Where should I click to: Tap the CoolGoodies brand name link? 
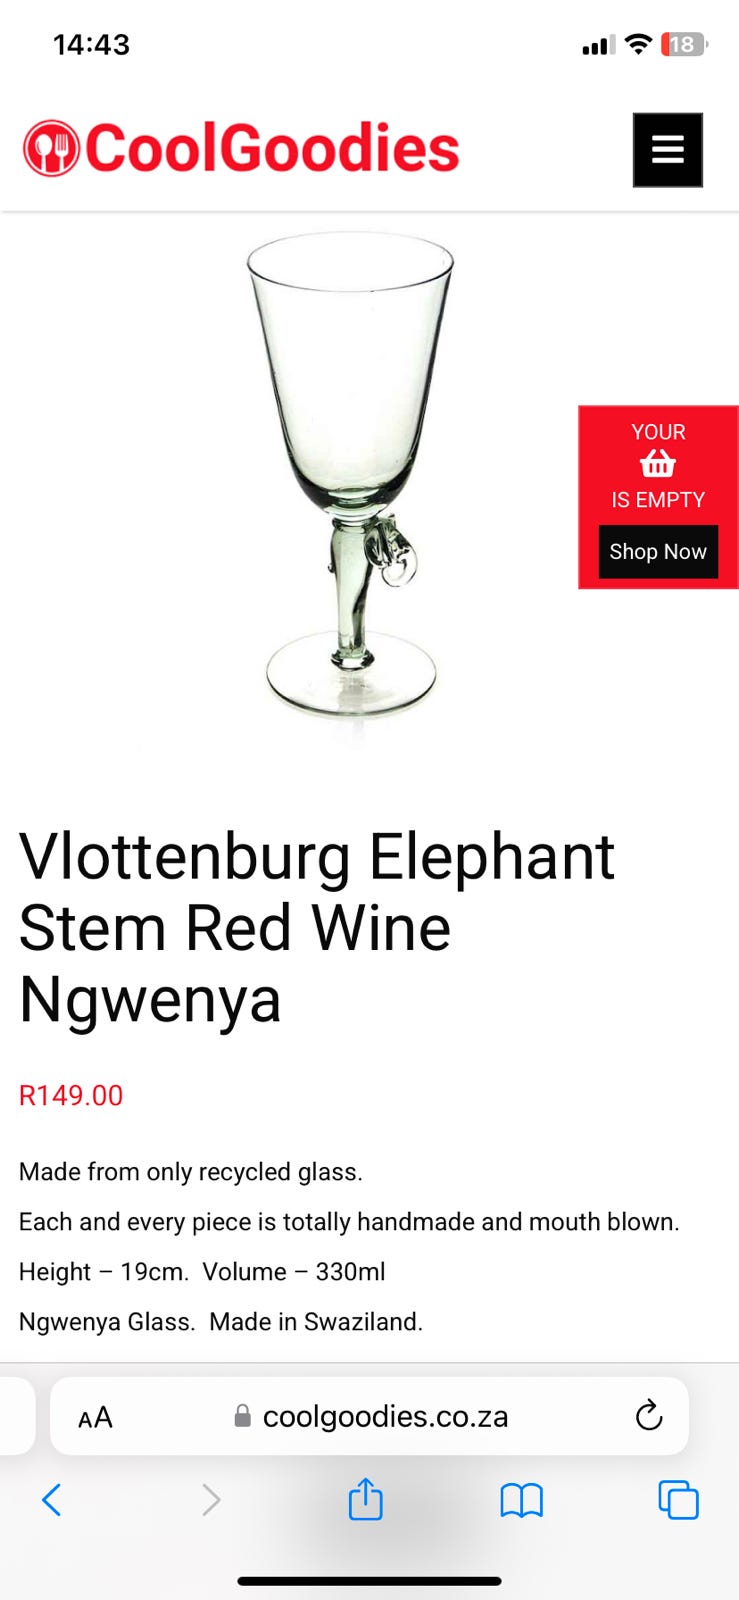(x=272, y=149)
